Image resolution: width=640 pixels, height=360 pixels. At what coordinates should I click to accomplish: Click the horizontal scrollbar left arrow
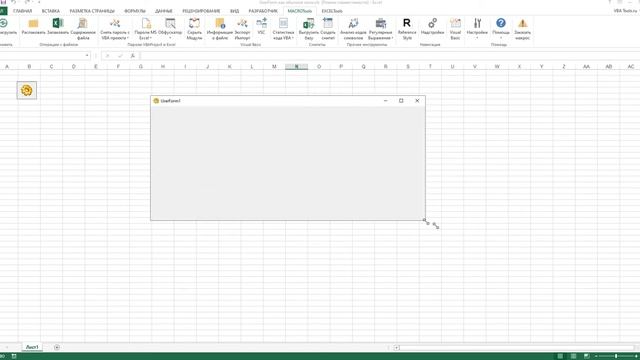396,348
